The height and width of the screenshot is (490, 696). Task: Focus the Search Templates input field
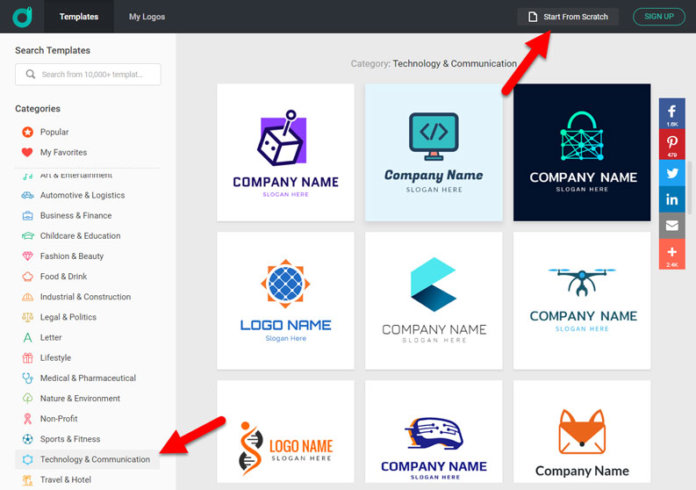(88, 74)
